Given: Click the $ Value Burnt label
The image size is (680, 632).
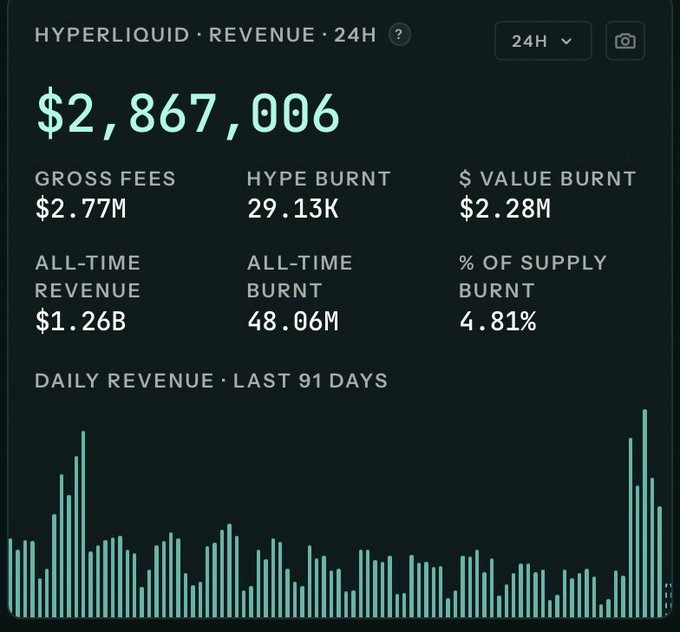Looking at the screenshot, I should [x=547, y=179].
